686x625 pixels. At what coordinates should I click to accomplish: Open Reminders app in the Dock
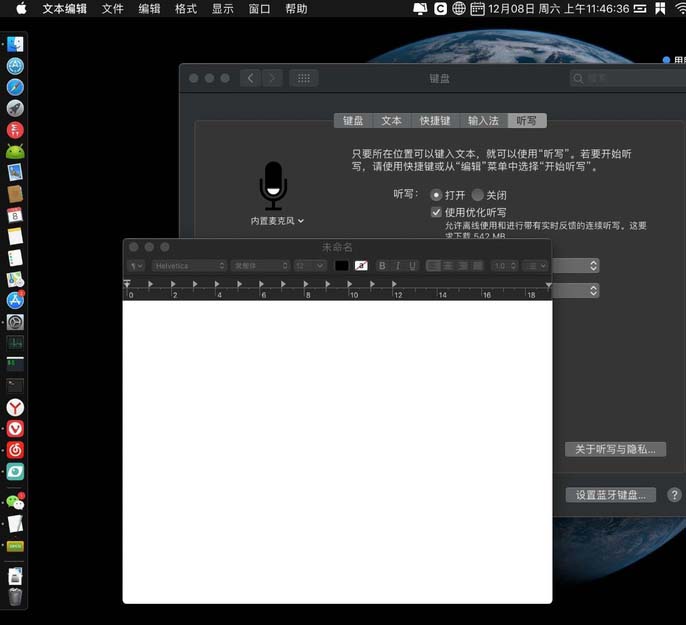pyautogui.click(x=15, y=258)
